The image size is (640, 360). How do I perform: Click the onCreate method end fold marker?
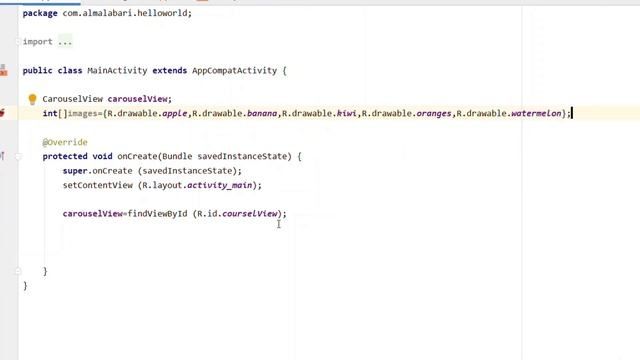18,271
